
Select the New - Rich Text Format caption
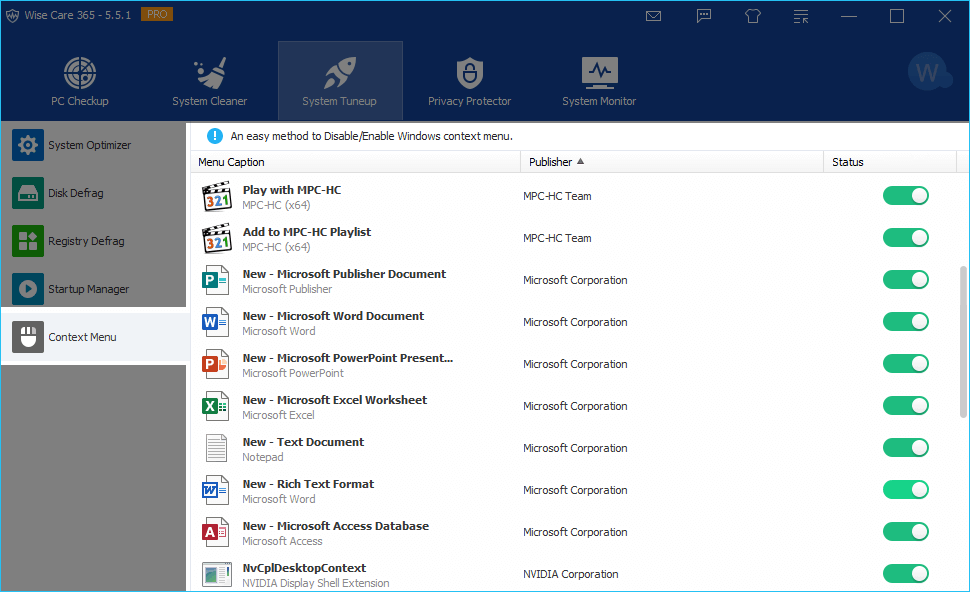308,484
